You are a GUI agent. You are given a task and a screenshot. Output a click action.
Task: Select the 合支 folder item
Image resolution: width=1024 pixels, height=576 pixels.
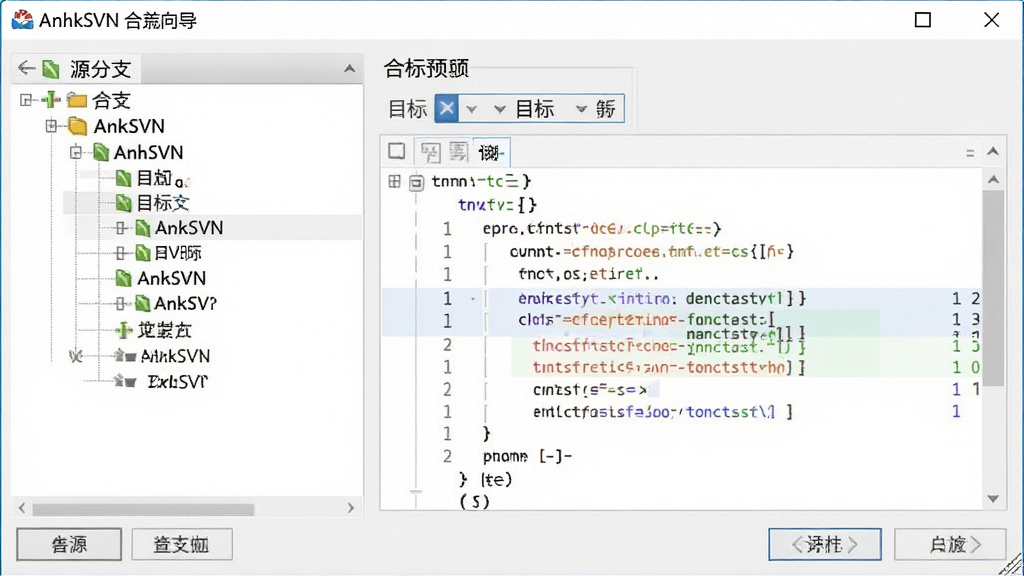pos(111,100)
